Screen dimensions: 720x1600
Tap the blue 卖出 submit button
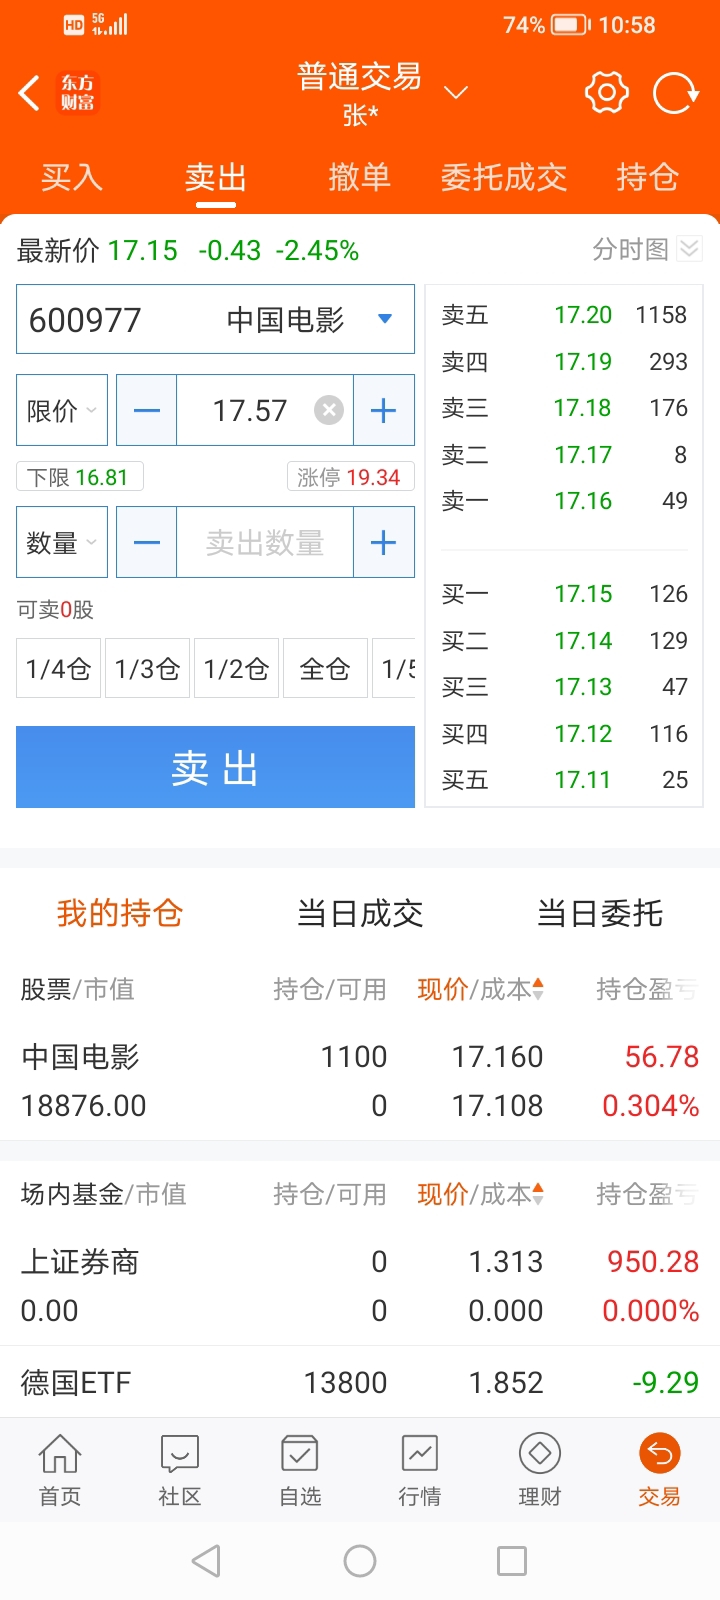pyautogui.click(x=215, y=767)
